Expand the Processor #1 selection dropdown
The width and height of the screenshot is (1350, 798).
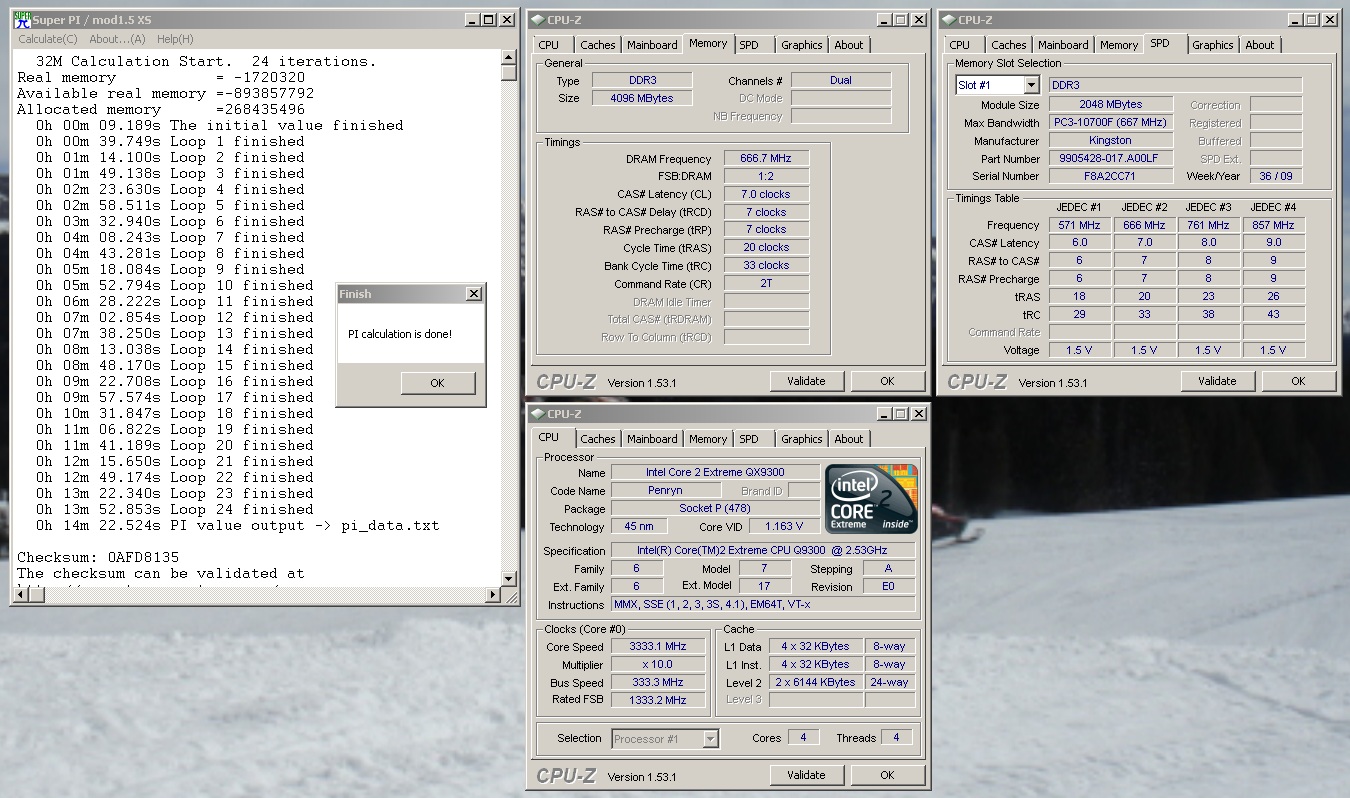coord(710,739)
